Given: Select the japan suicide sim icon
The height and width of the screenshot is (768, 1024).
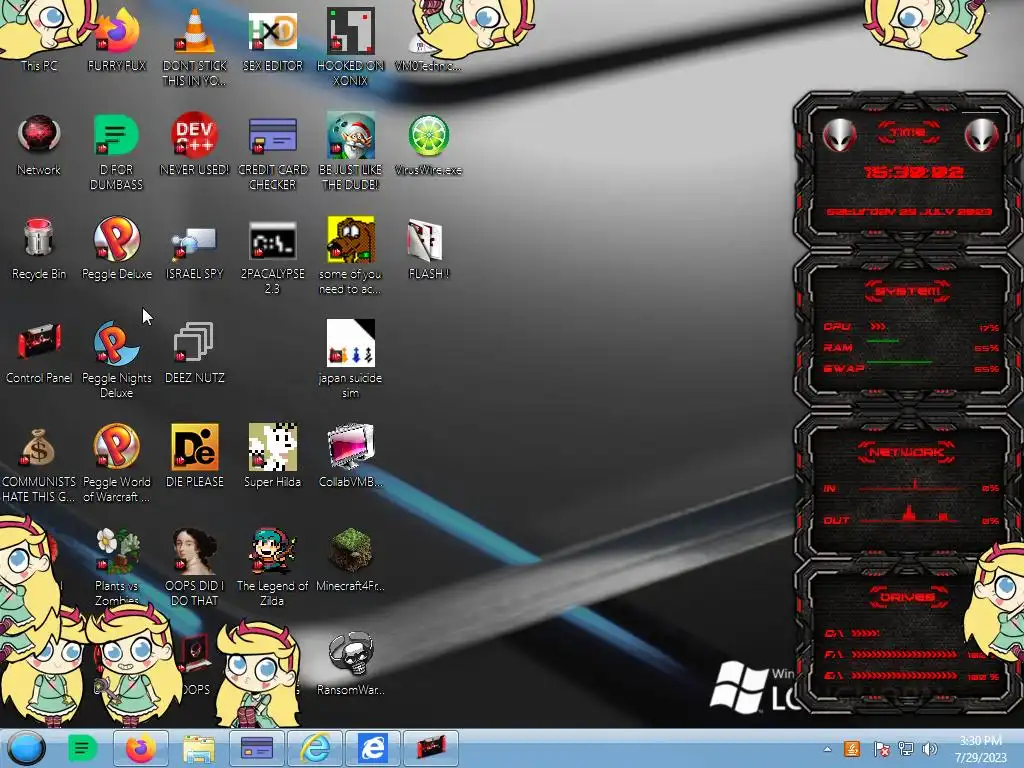Looking at the screenshot, I should pos(351,359).
